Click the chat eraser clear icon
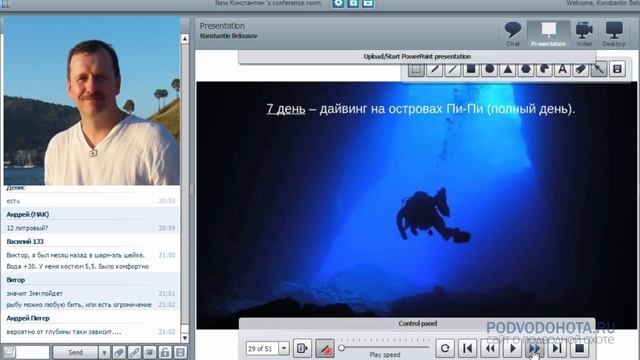Viewport: 640px width, 360px height. point(119,352)
